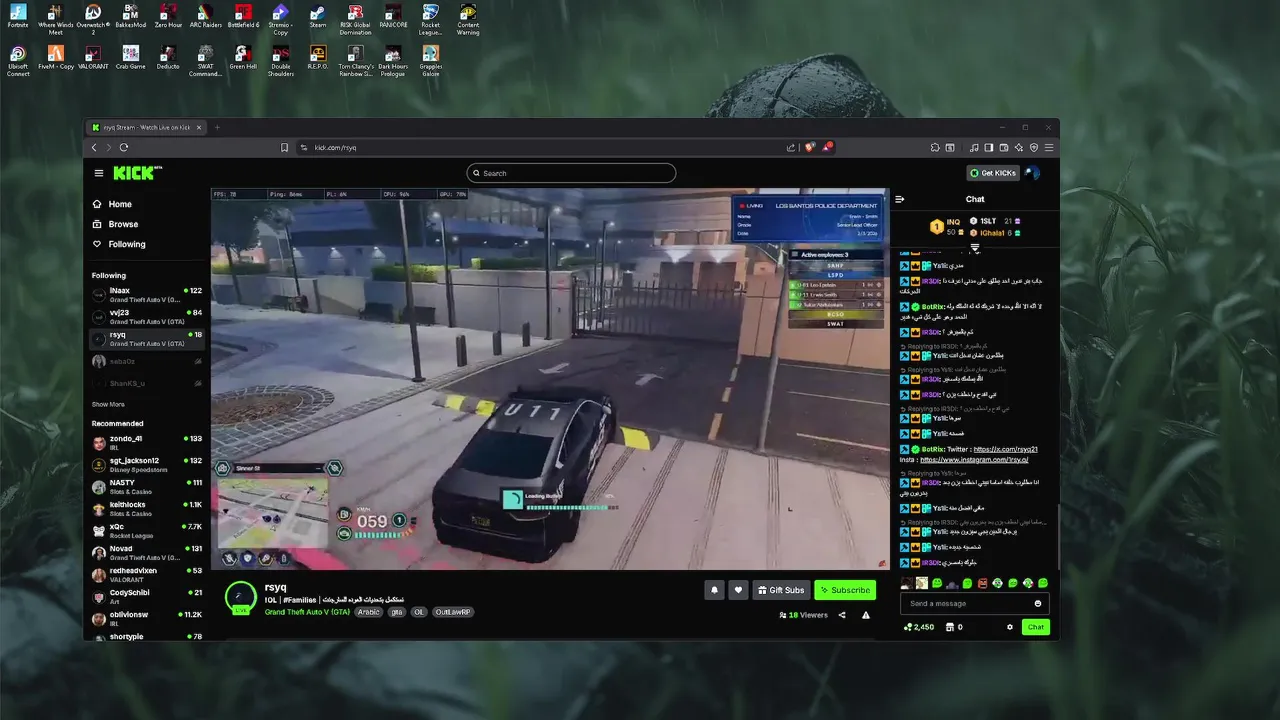This screenshot has width=1280, height=720.
Task: Focus the Kick Search field
Action: click(571, 173)
